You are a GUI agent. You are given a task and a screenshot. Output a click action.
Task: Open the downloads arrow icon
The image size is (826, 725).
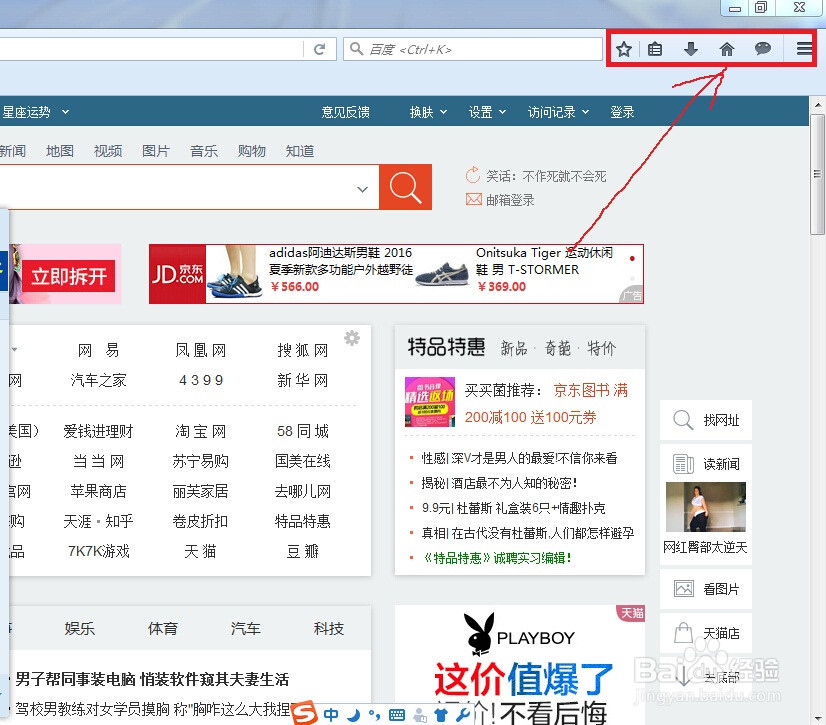(x=691, y=50)
